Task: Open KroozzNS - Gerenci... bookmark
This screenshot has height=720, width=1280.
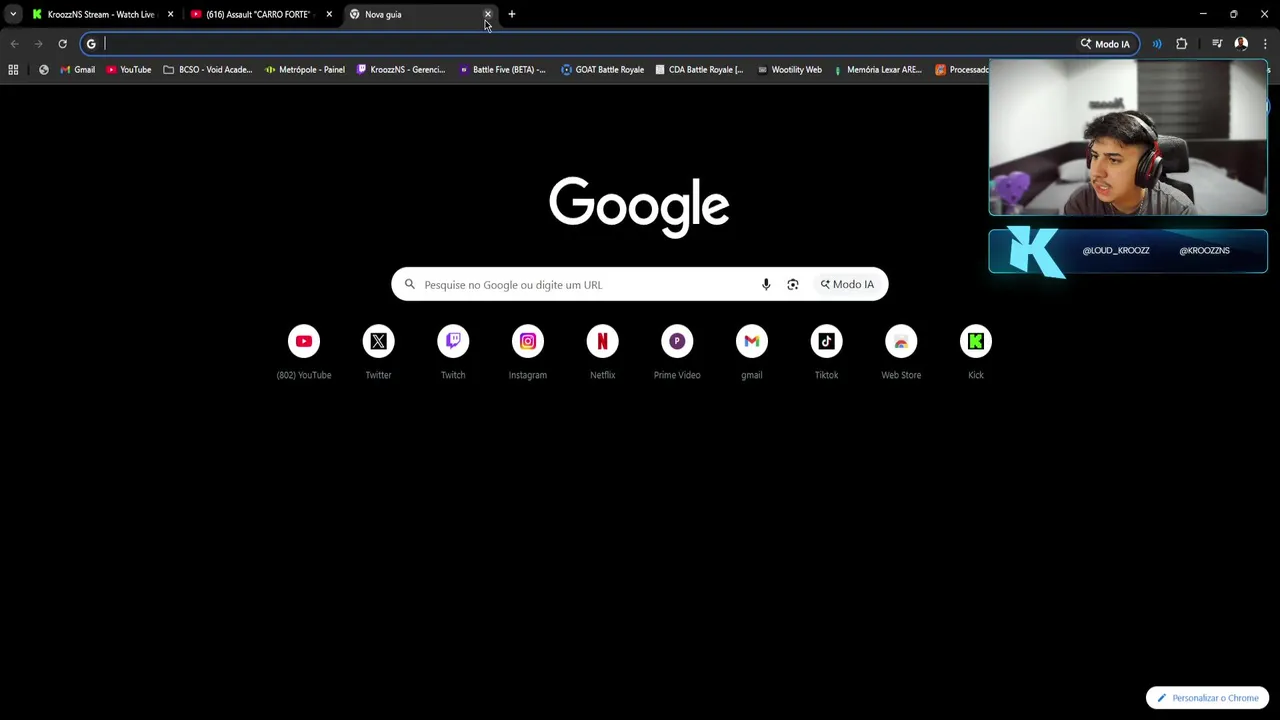Action: coord(401,70)
